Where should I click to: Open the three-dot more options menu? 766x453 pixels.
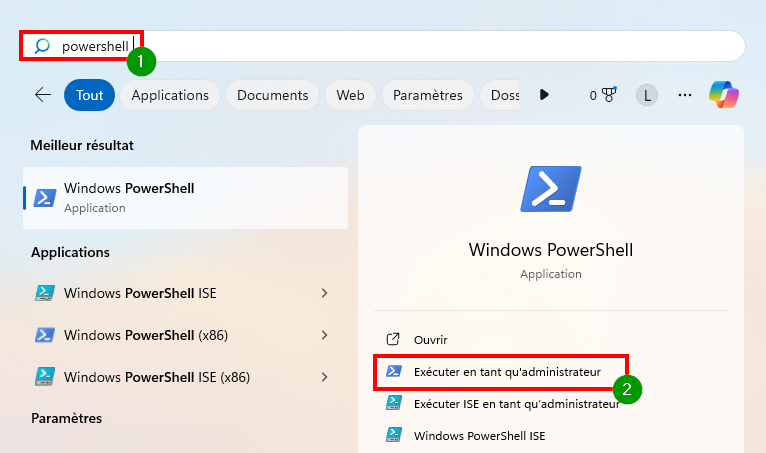click(685, 95)
